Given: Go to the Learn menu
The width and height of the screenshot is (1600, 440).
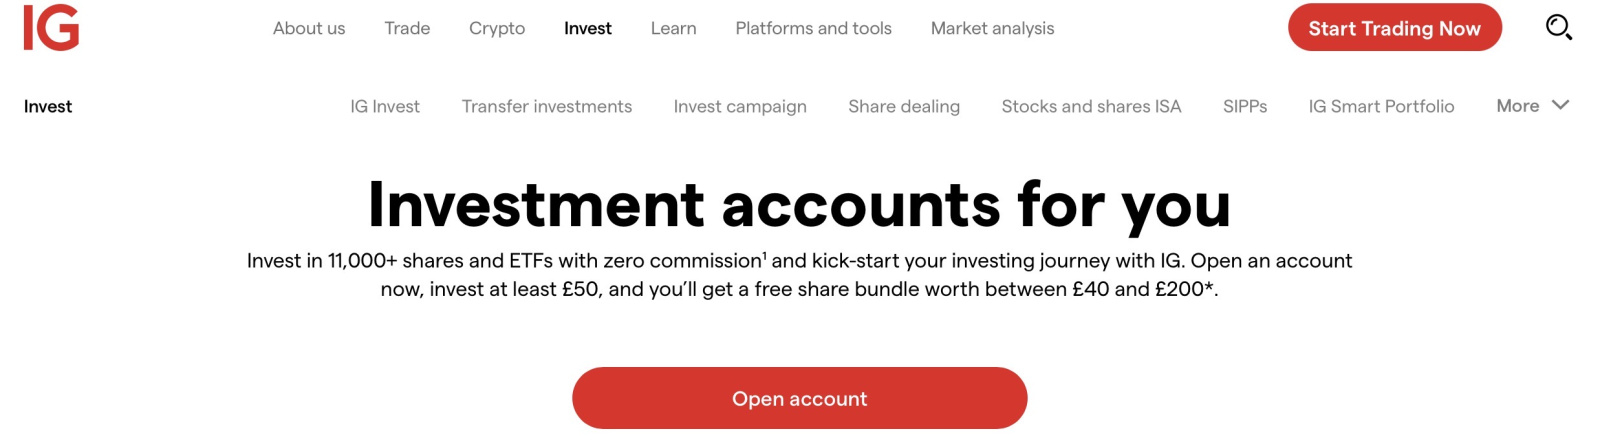Looking at the screenshot, I should (673, 28).
